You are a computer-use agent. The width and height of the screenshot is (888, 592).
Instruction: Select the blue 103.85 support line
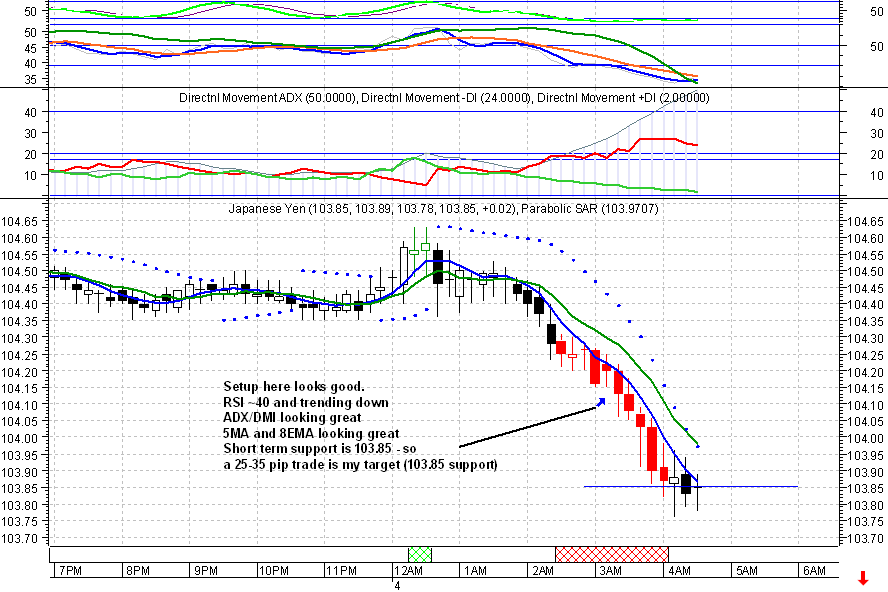point(691,486)
